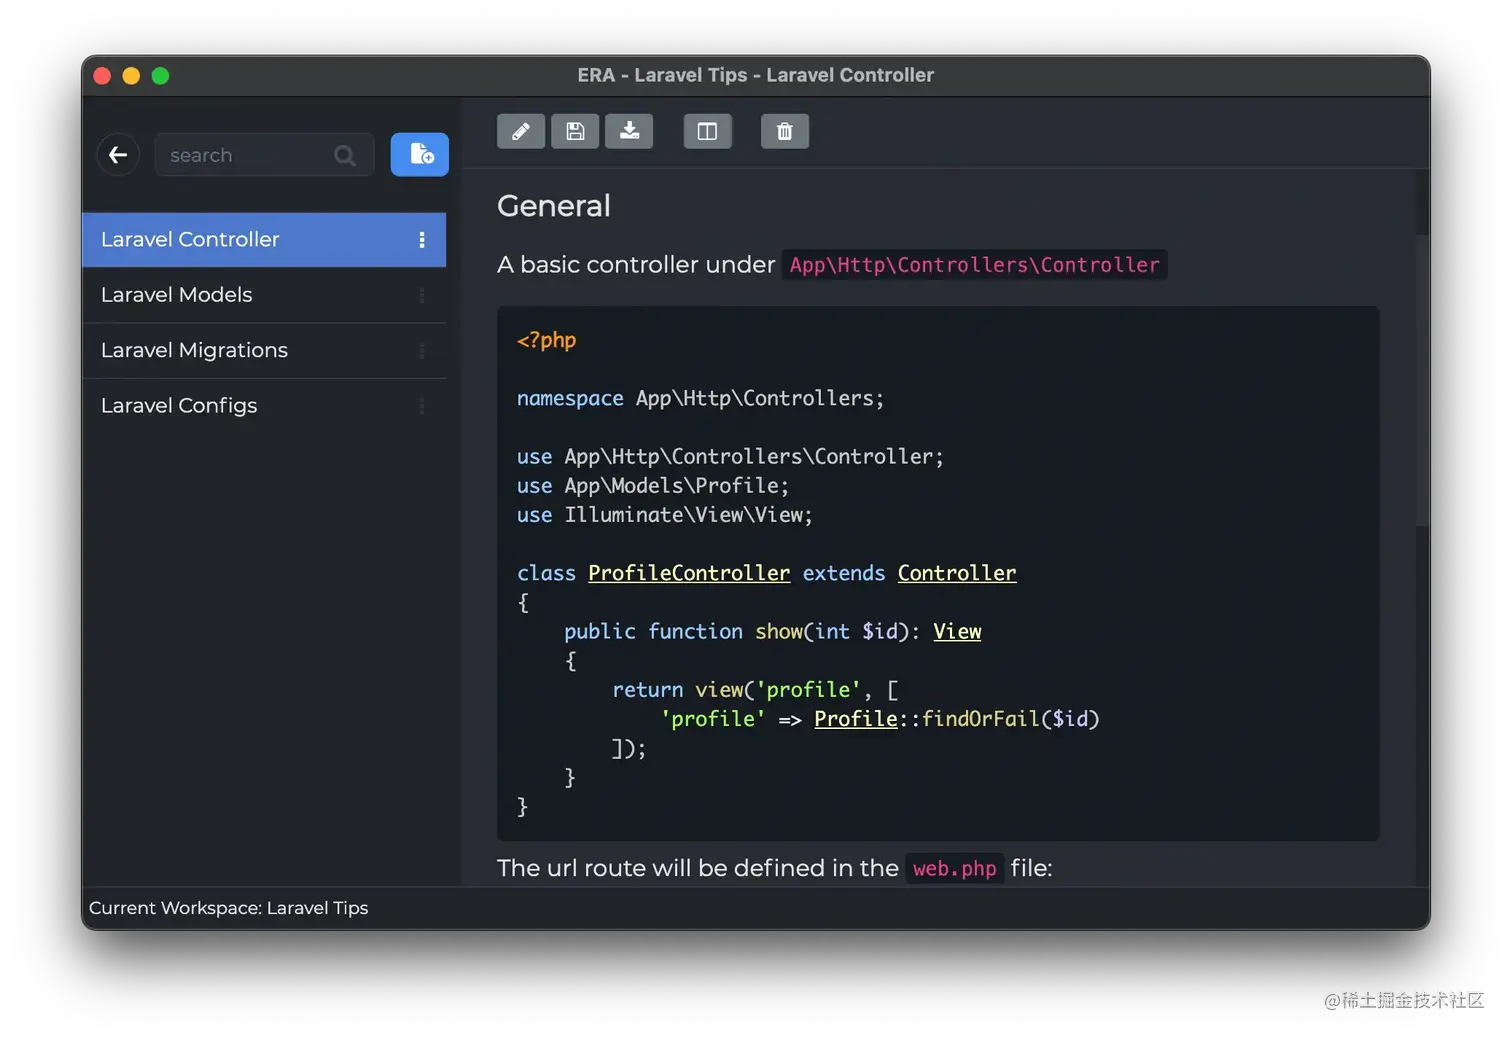Click Profile in the findOrFail line

(x=856, y=719)
